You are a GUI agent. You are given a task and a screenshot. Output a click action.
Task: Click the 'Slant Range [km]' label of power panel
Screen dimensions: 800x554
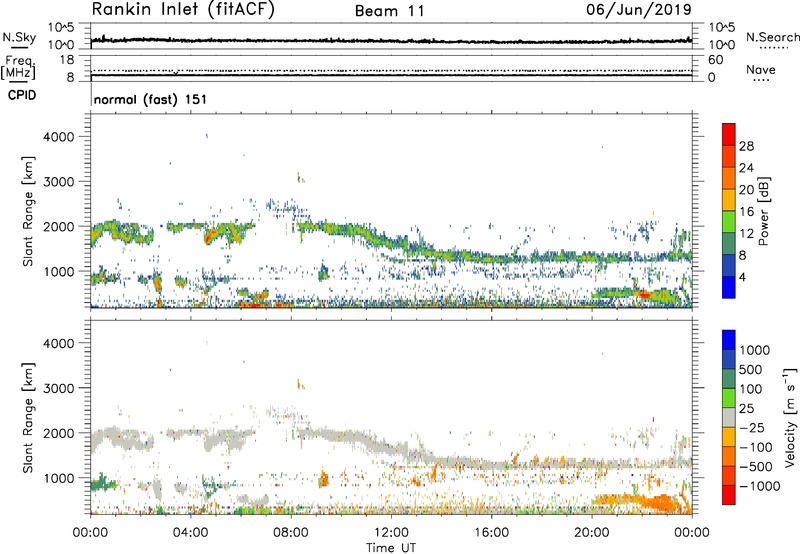click(28, 211)
